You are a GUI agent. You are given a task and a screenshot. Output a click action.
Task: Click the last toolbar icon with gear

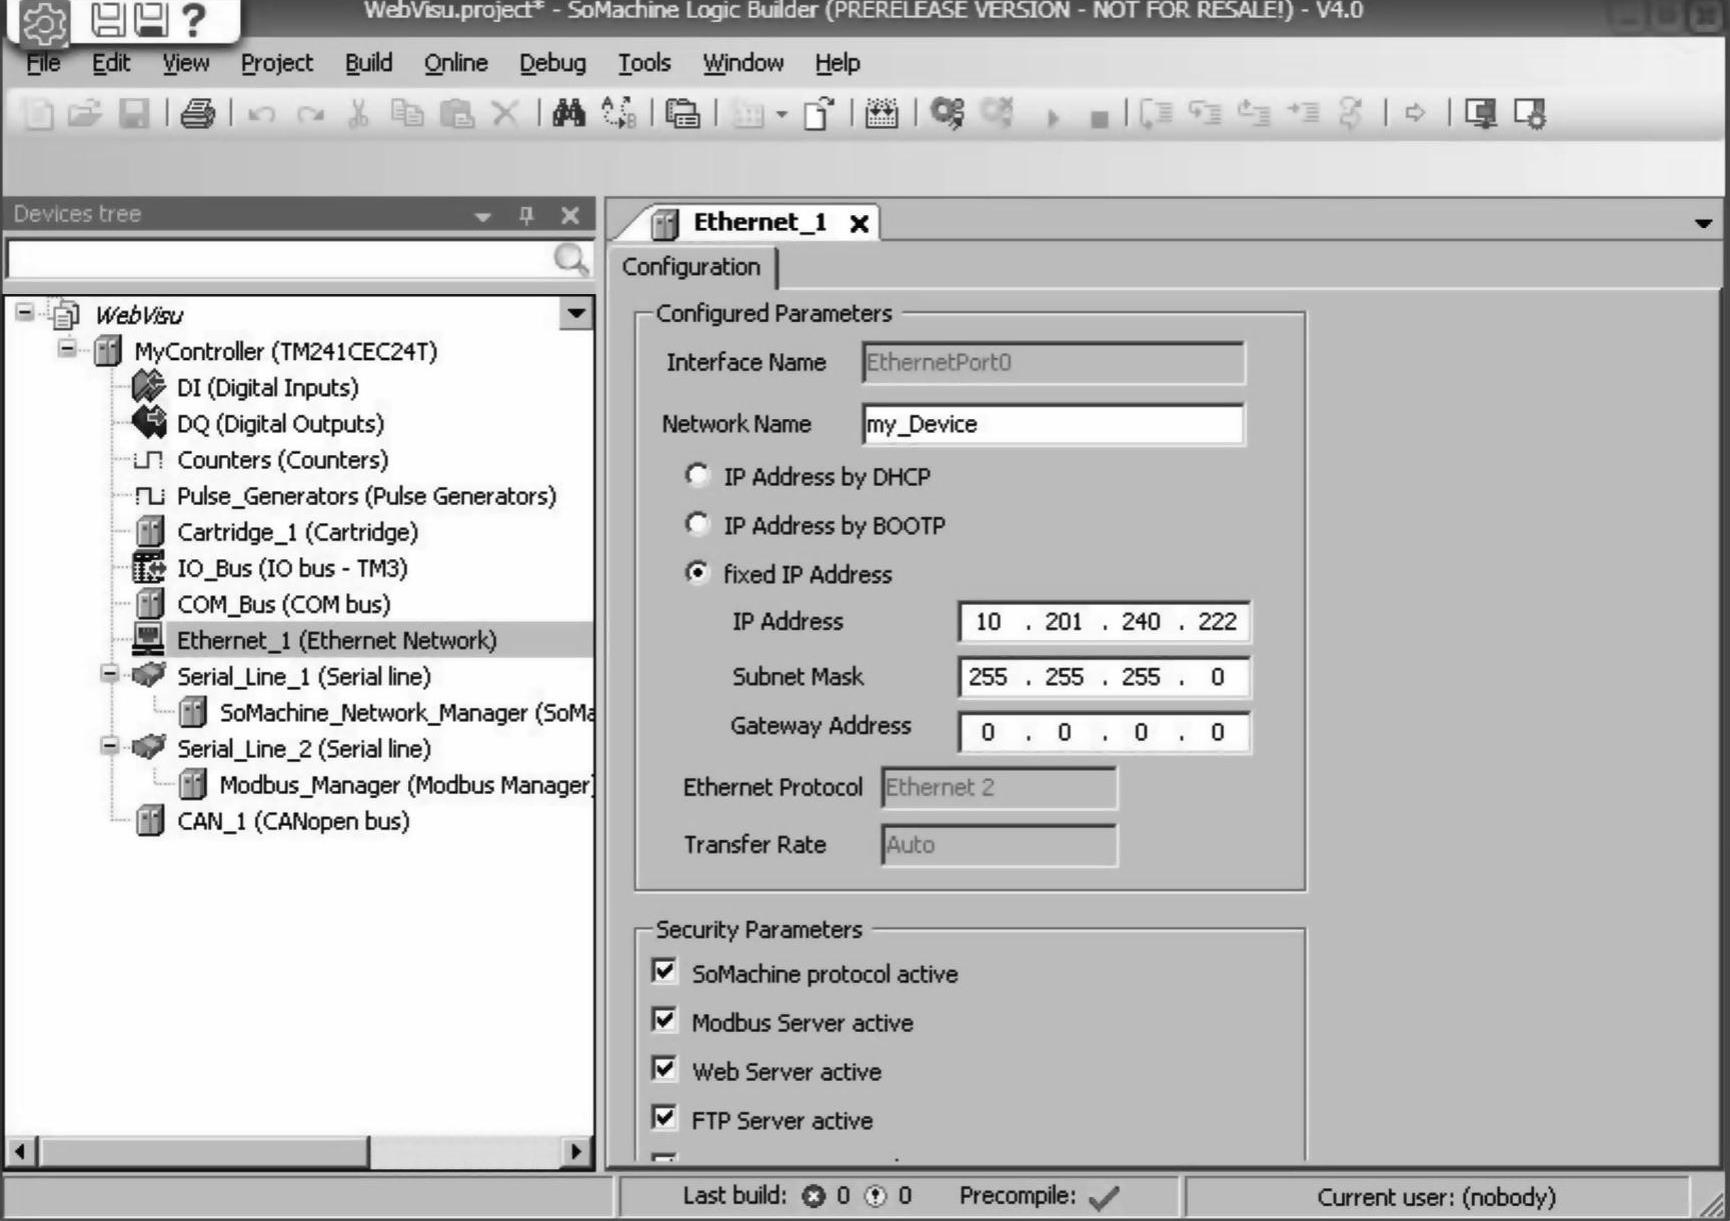point(1530,114)
